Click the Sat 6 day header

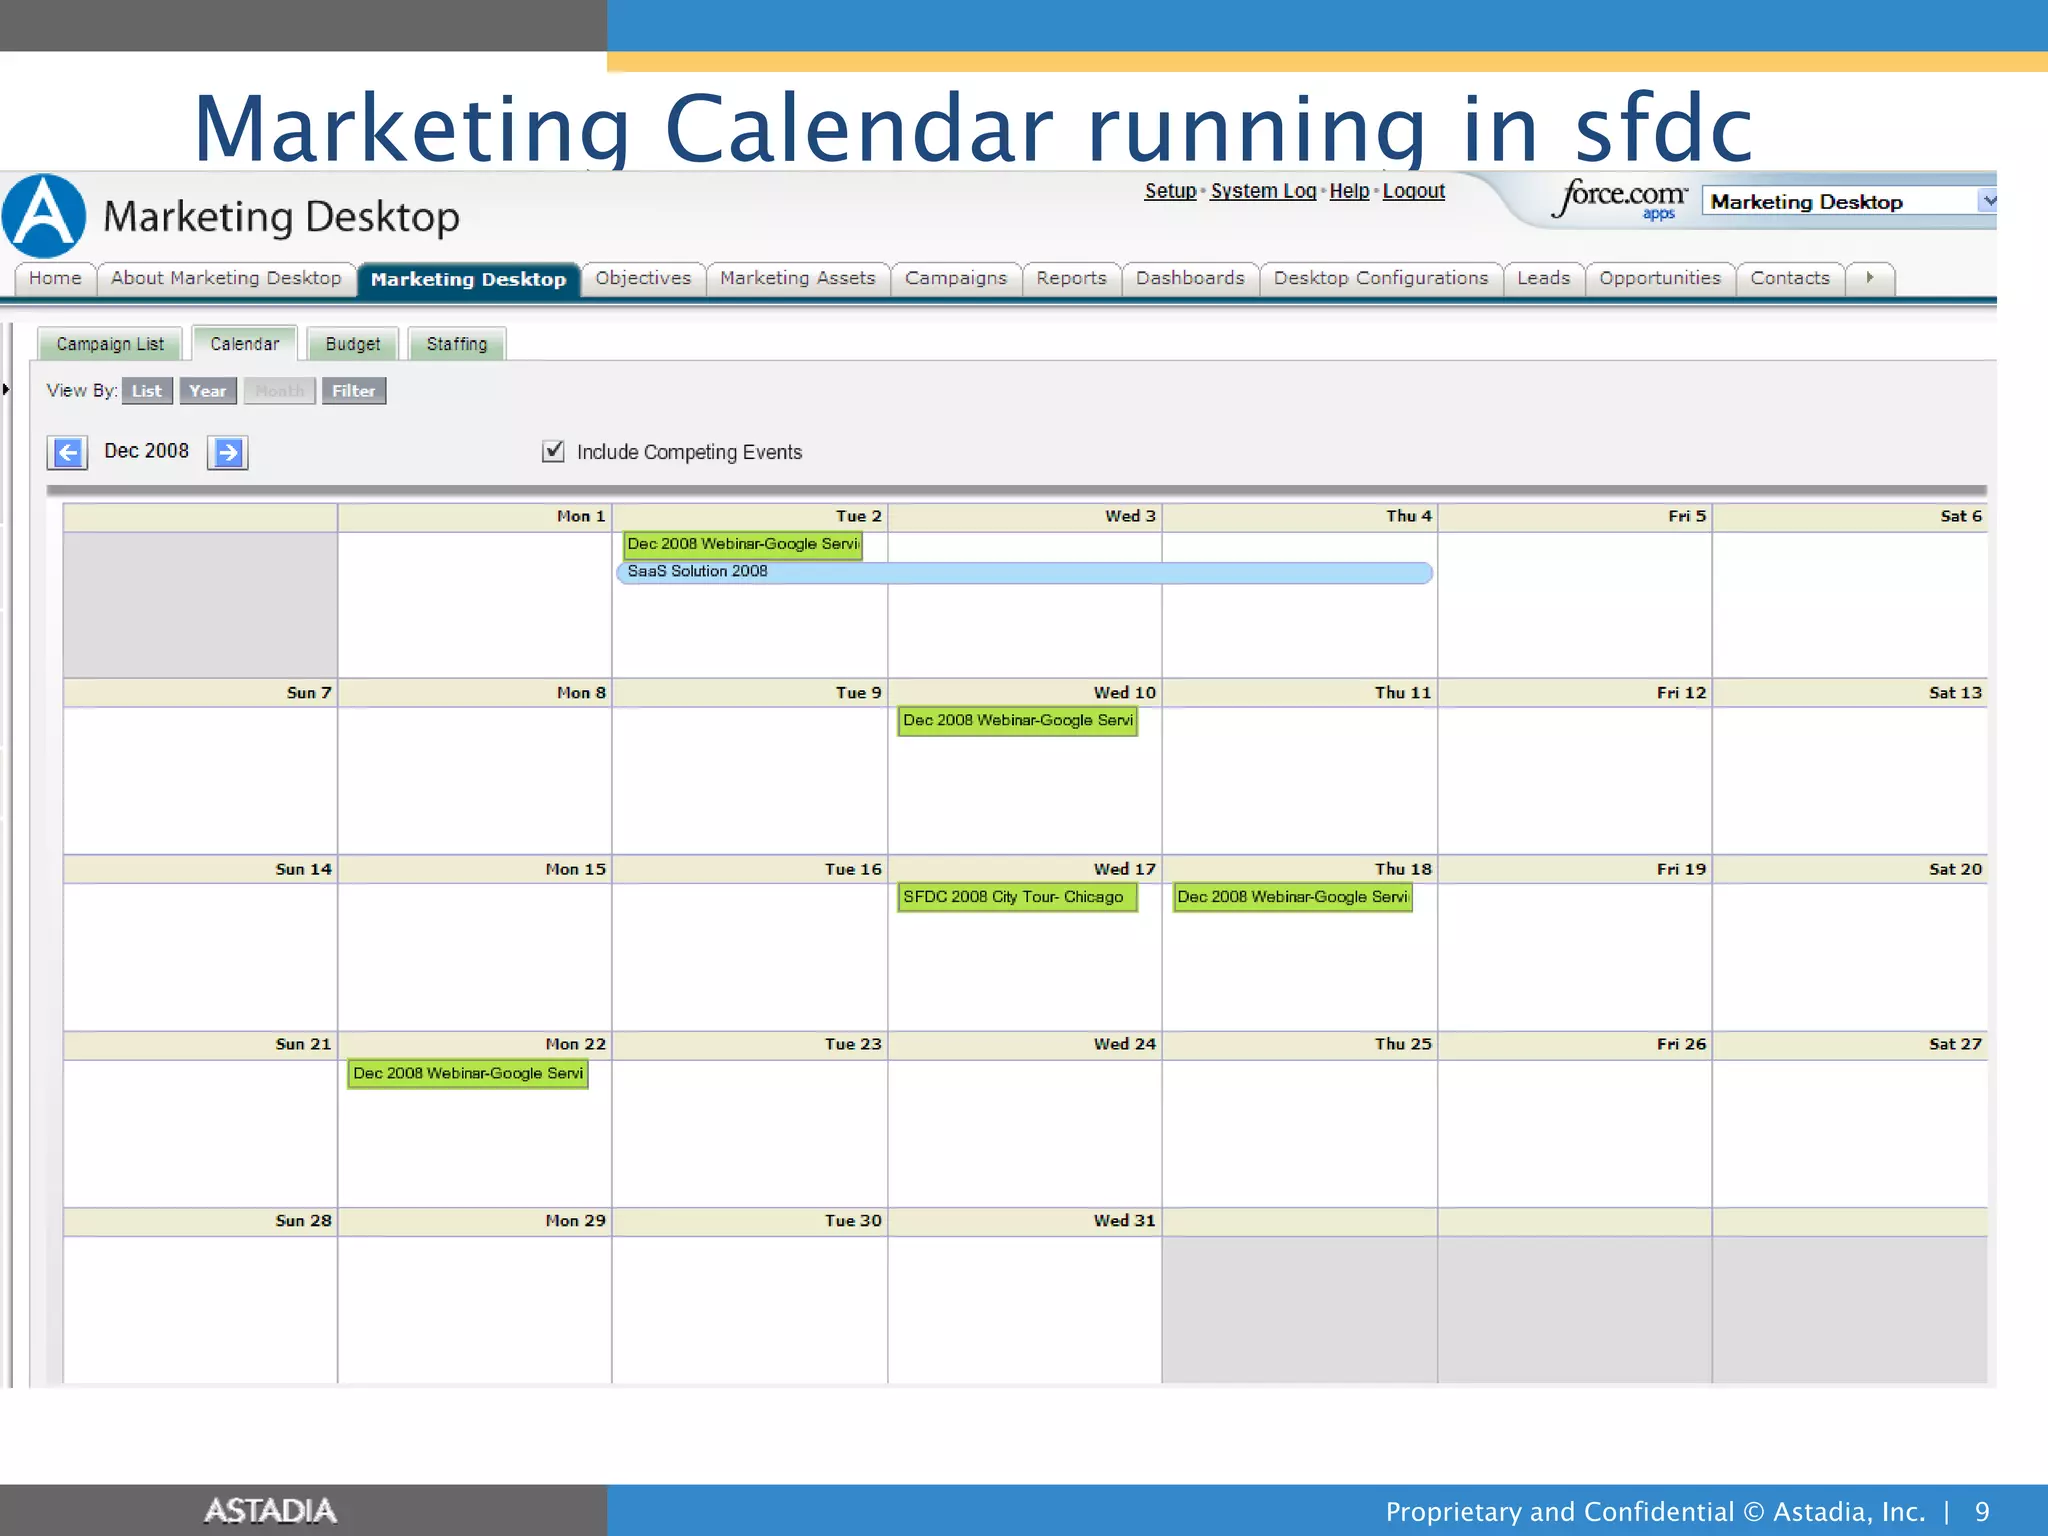[x=1850, y=517]
